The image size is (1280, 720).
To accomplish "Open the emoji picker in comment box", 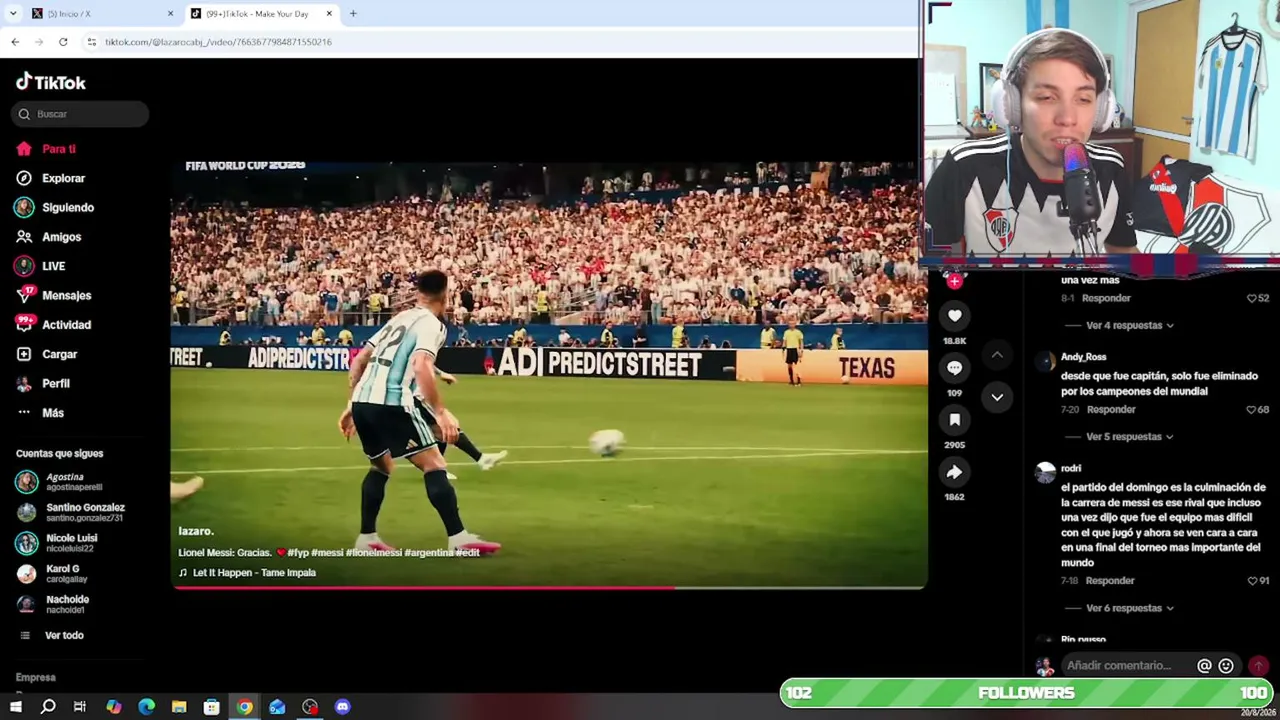I will (x=1226, y=666).
